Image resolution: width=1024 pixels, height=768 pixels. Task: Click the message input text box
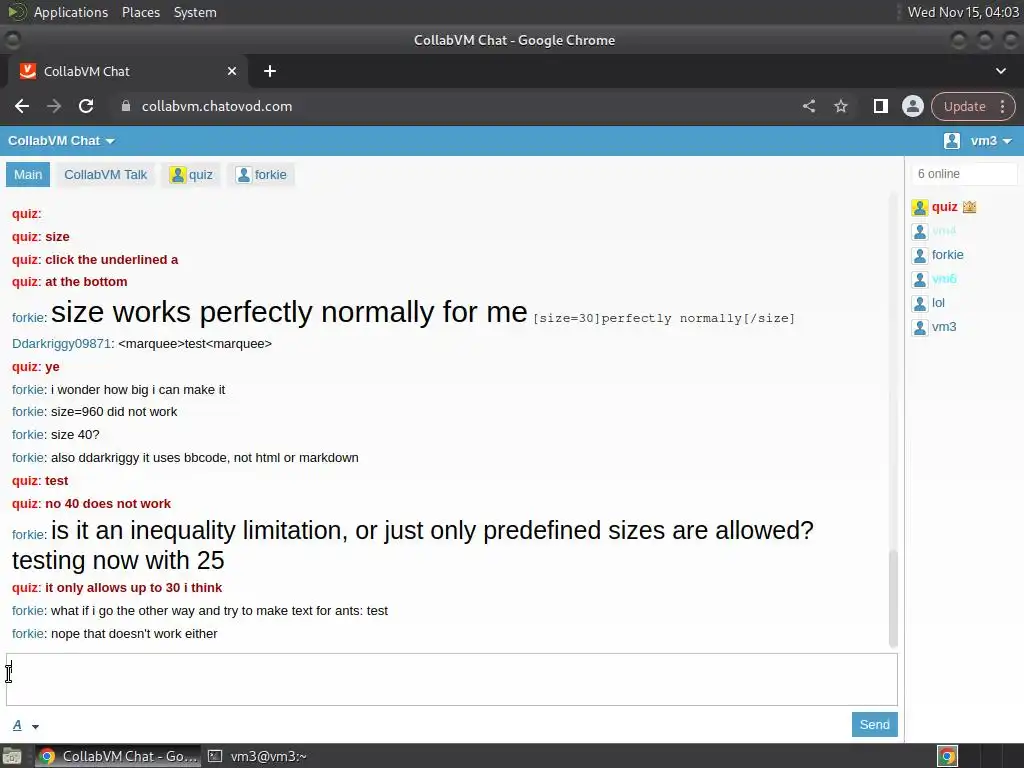[452, 679]
